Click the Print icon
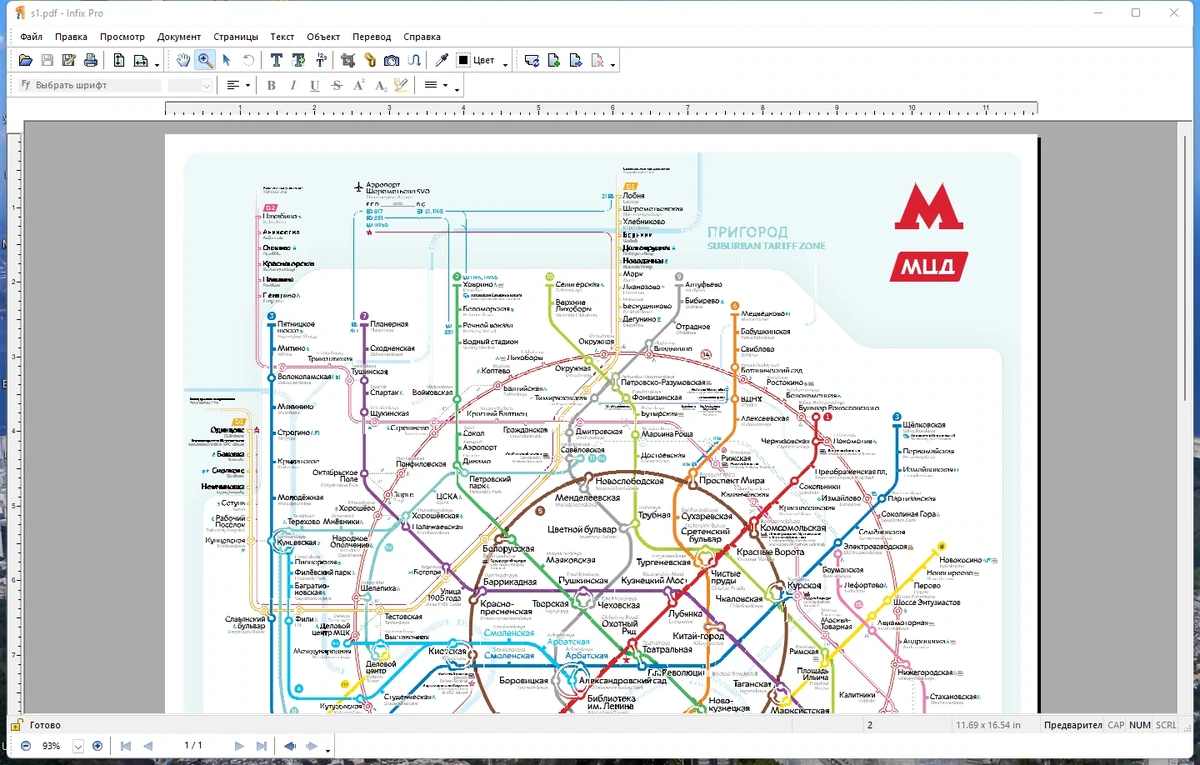 (x=90, y=61)
